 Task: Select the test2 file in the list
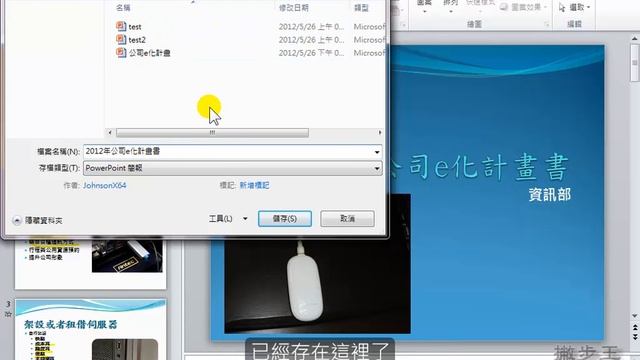(x=137, y=40)
